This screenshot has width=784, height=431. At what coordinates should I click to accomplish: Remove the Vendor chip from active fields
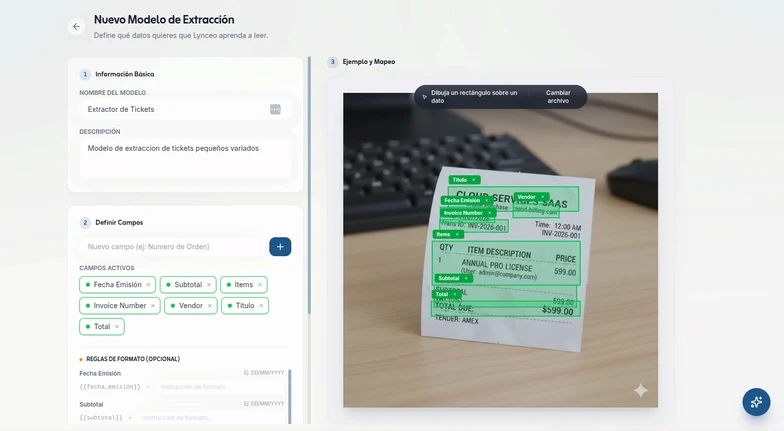(210, 306)
